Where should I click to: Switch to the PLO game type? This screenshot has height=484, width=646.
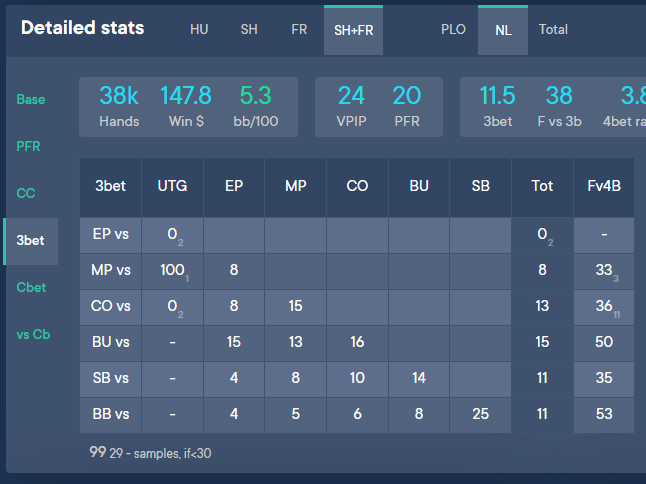[453, 30]
